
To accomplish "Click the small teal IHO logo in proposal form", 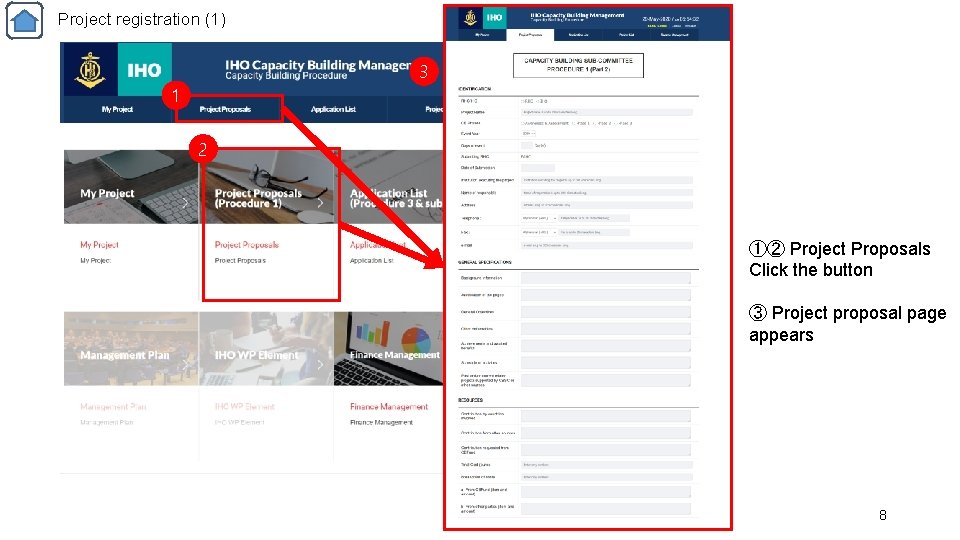I will click(x=494, y=18).
